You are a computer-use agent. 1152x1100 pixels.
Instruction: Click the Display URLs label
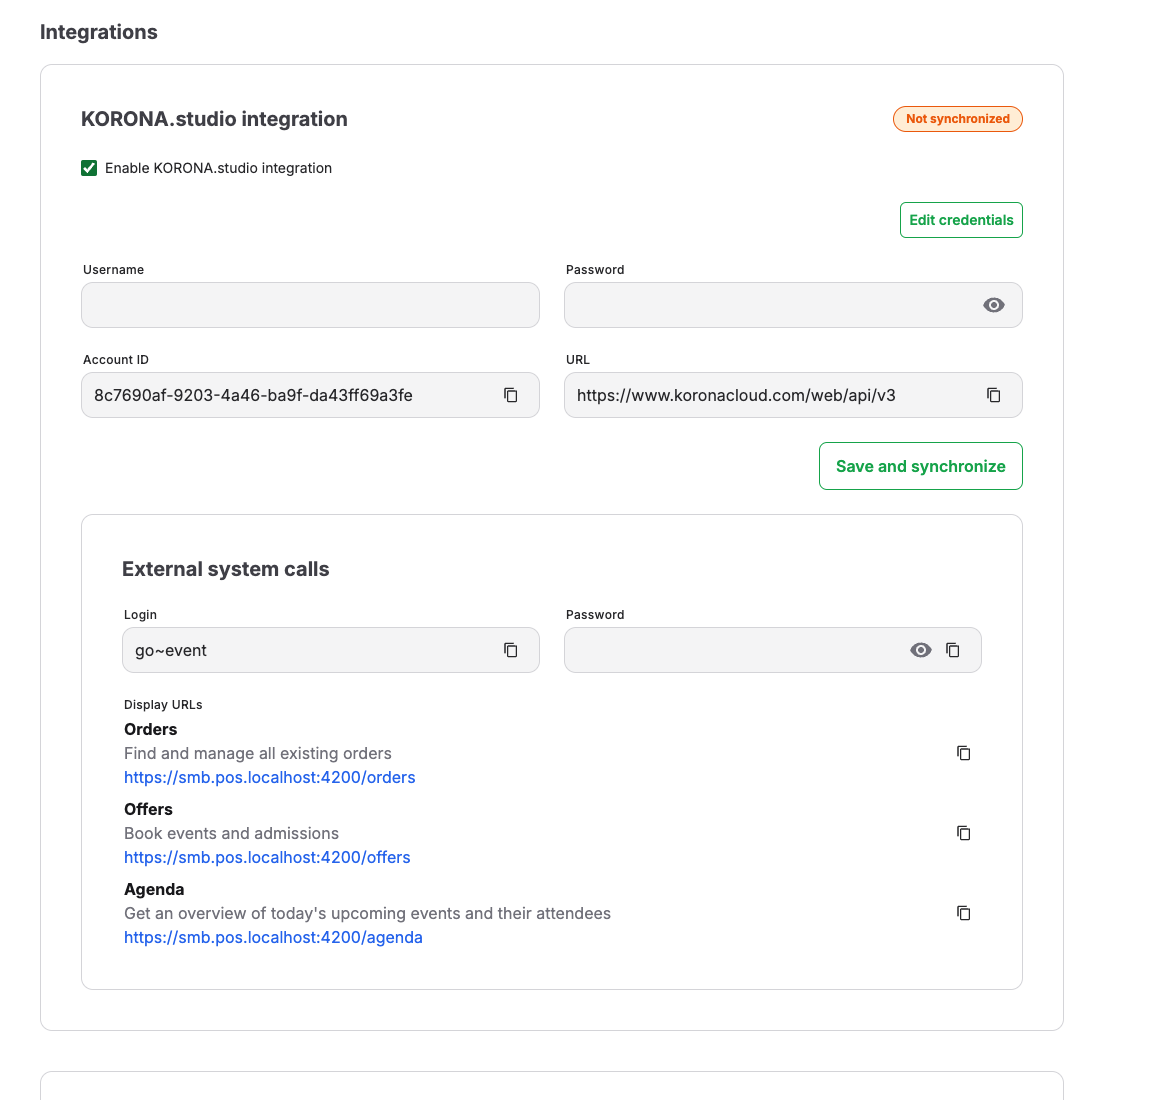163,705
